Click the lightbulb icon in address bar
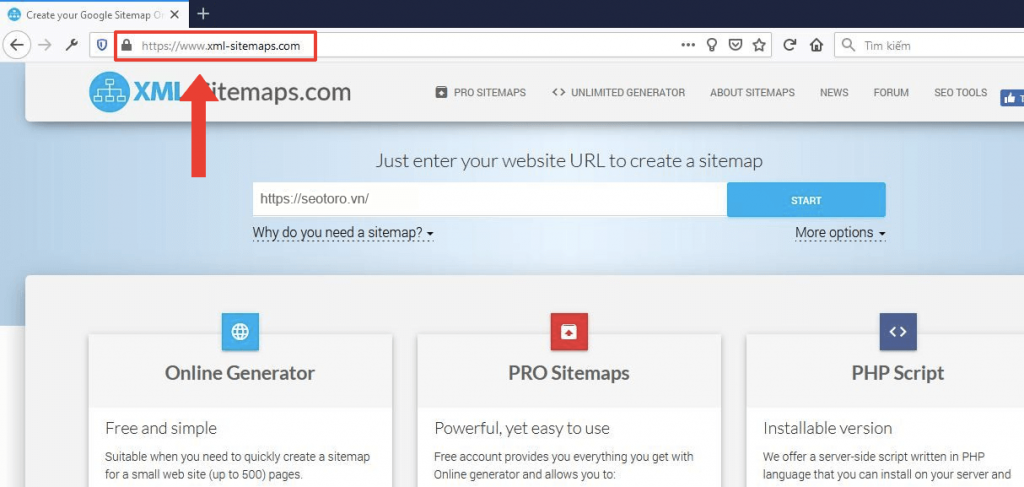1024x487 pixels. [712, 45]
